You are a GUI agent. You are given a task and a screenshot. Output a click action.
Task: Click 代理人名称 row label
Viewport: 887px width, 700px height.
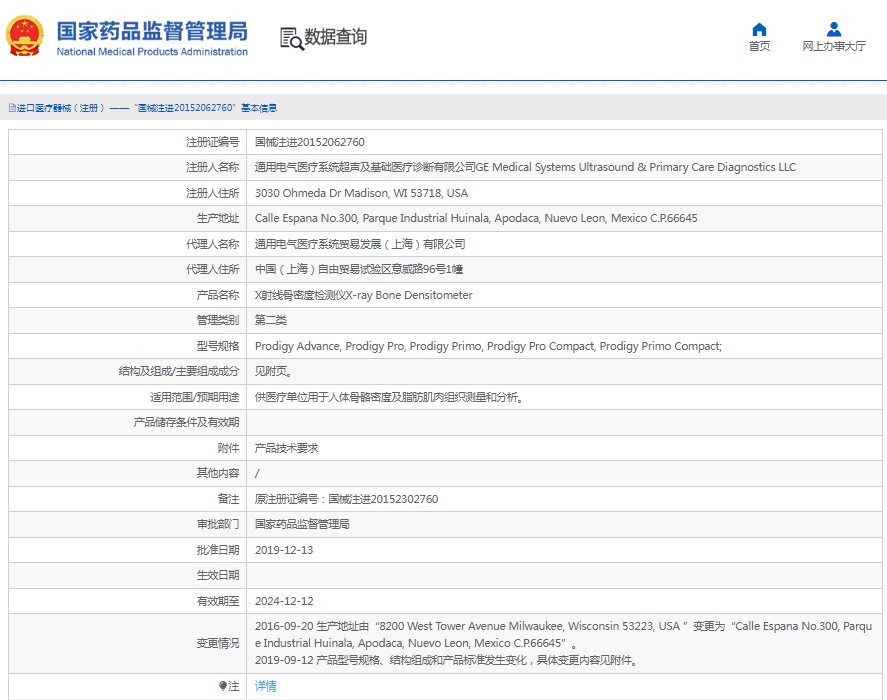pyautogui.click(x=213, y=244)
